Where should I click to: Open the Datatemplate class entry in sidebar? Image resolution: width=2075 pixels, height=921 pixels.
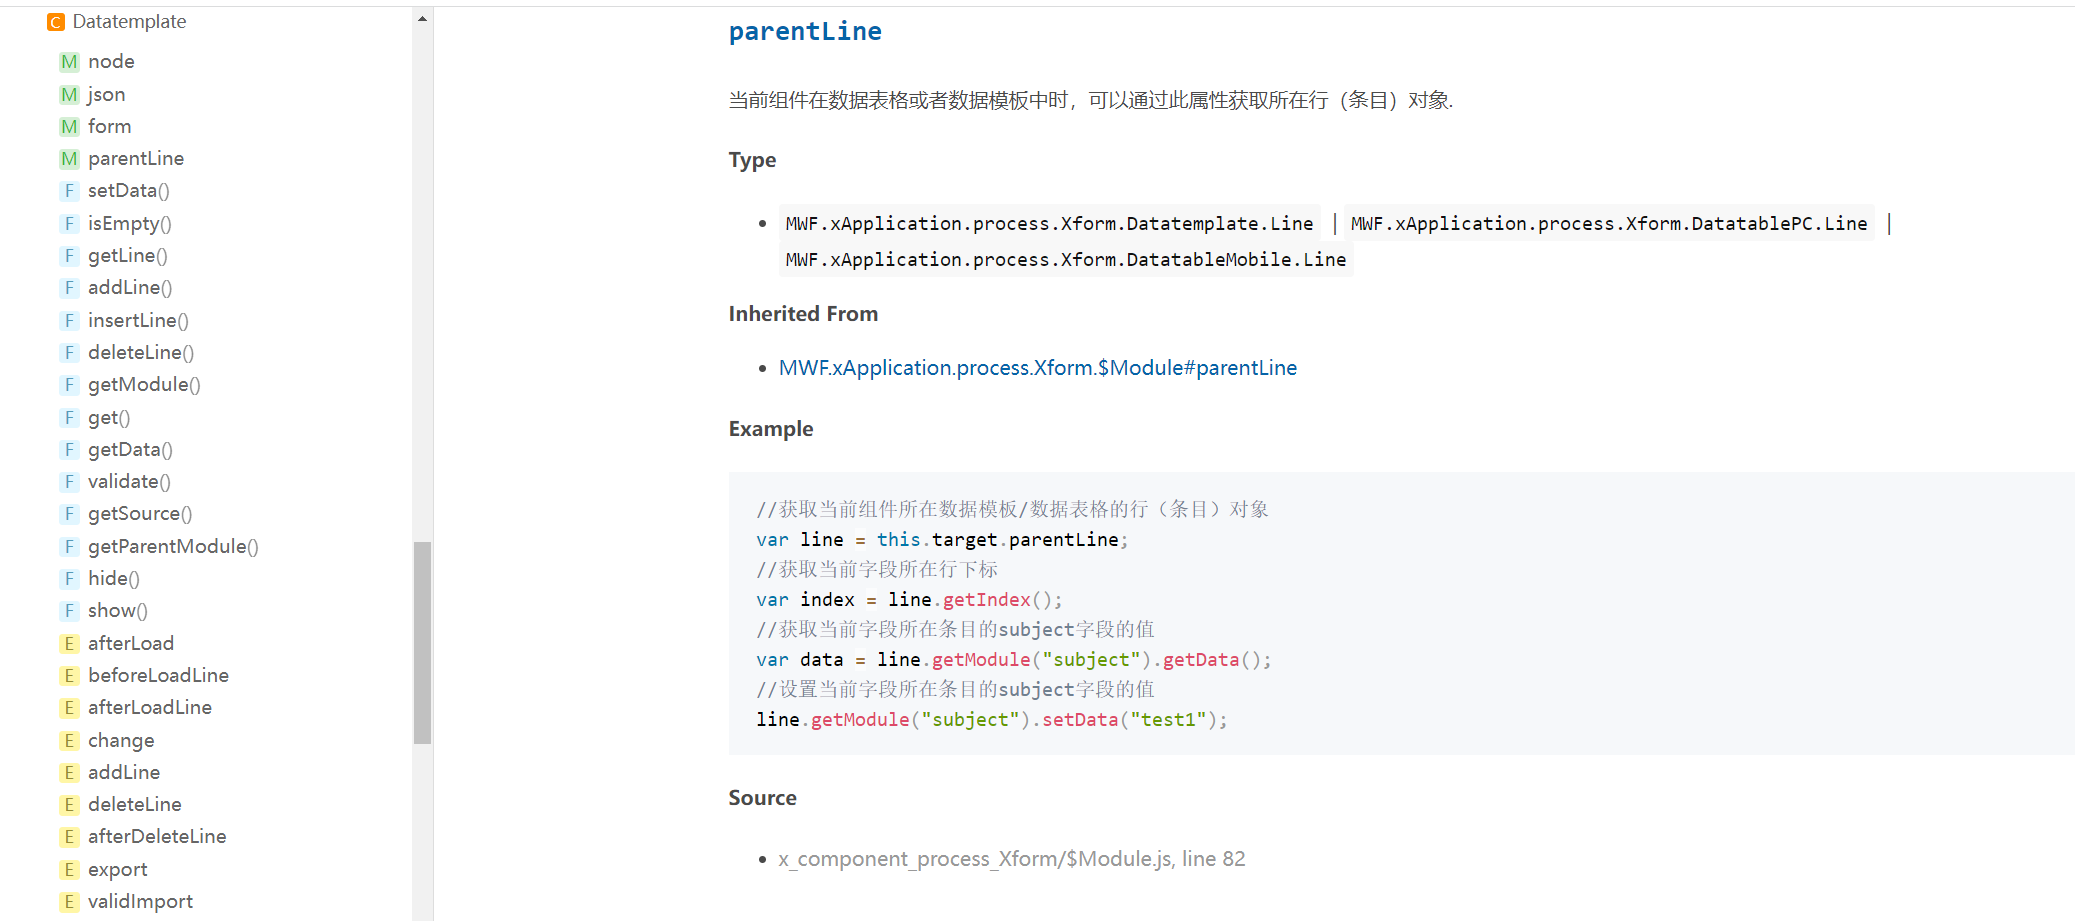point(129,22)
